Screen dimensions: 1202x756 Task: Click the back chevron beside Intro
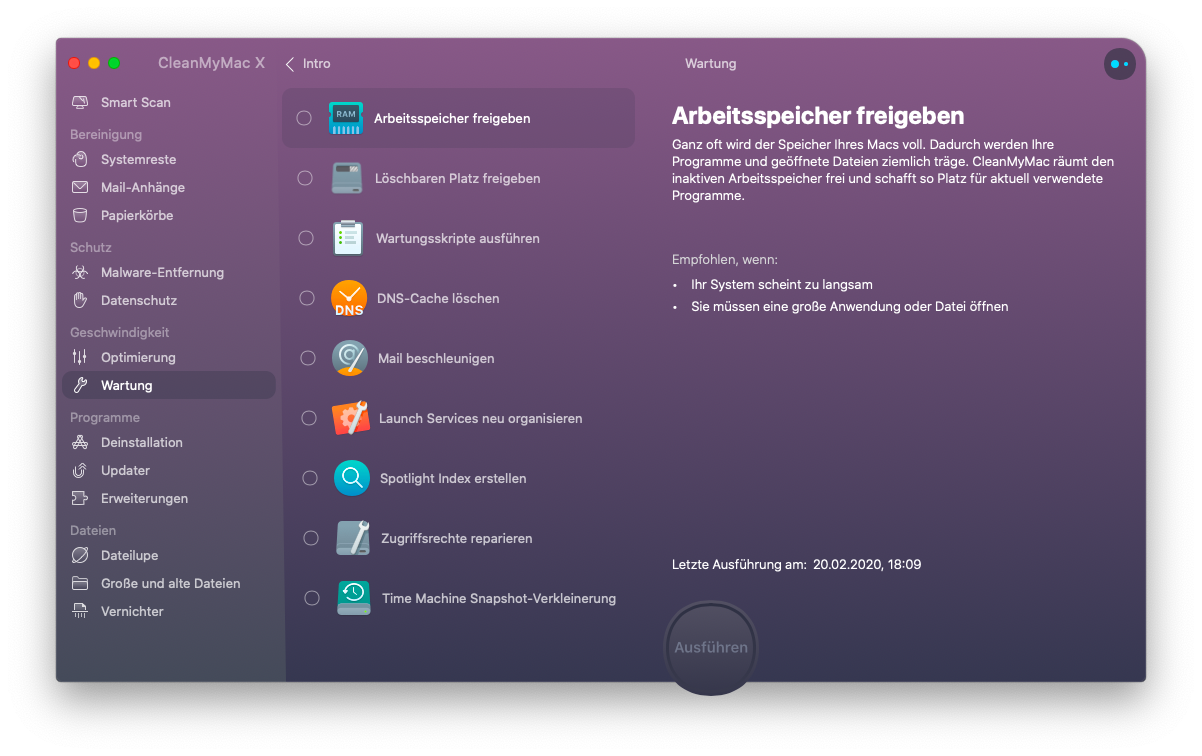[x=290, y=64]
